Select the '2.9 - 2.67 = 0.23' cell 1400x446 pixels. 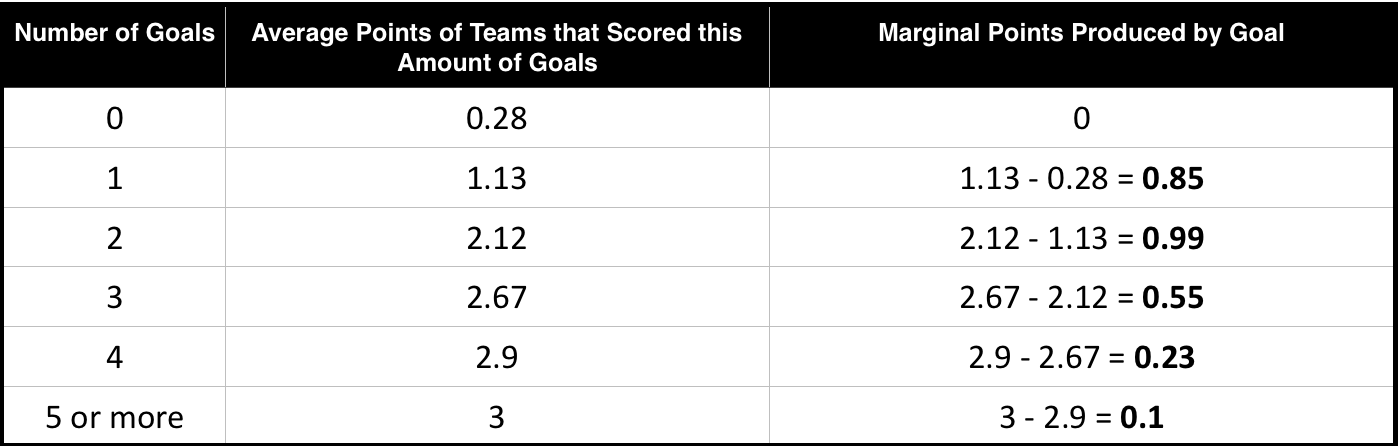pos(1081,357)
